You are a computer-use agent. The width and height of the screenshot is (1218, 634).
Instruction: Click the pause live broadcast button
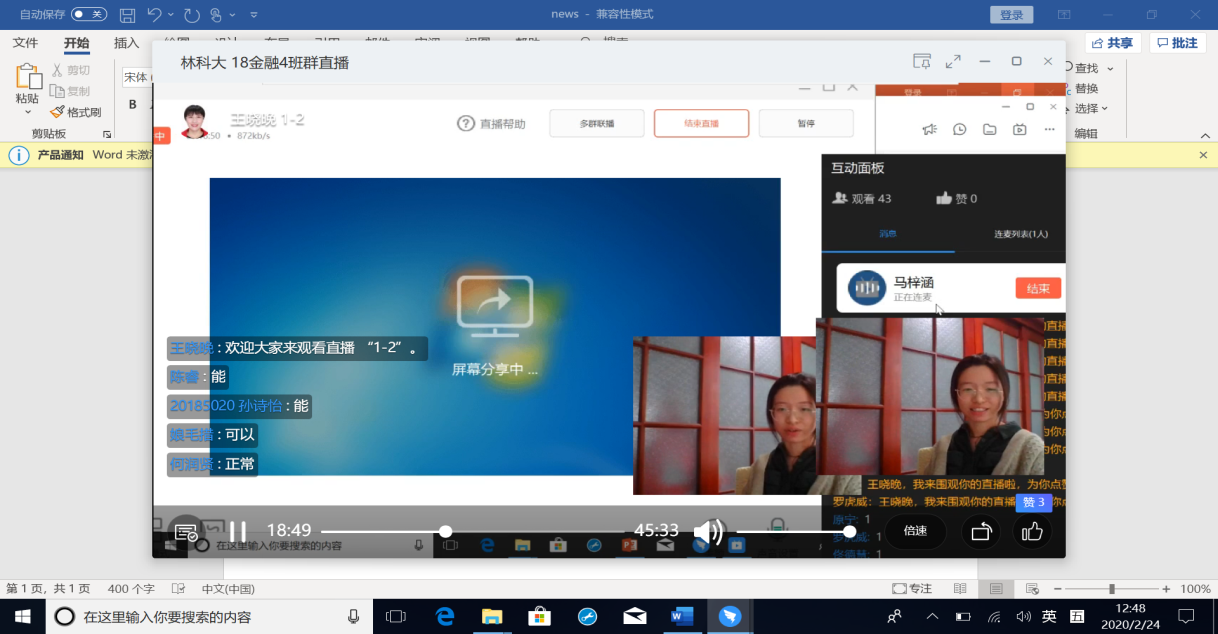tap(806, 124)
